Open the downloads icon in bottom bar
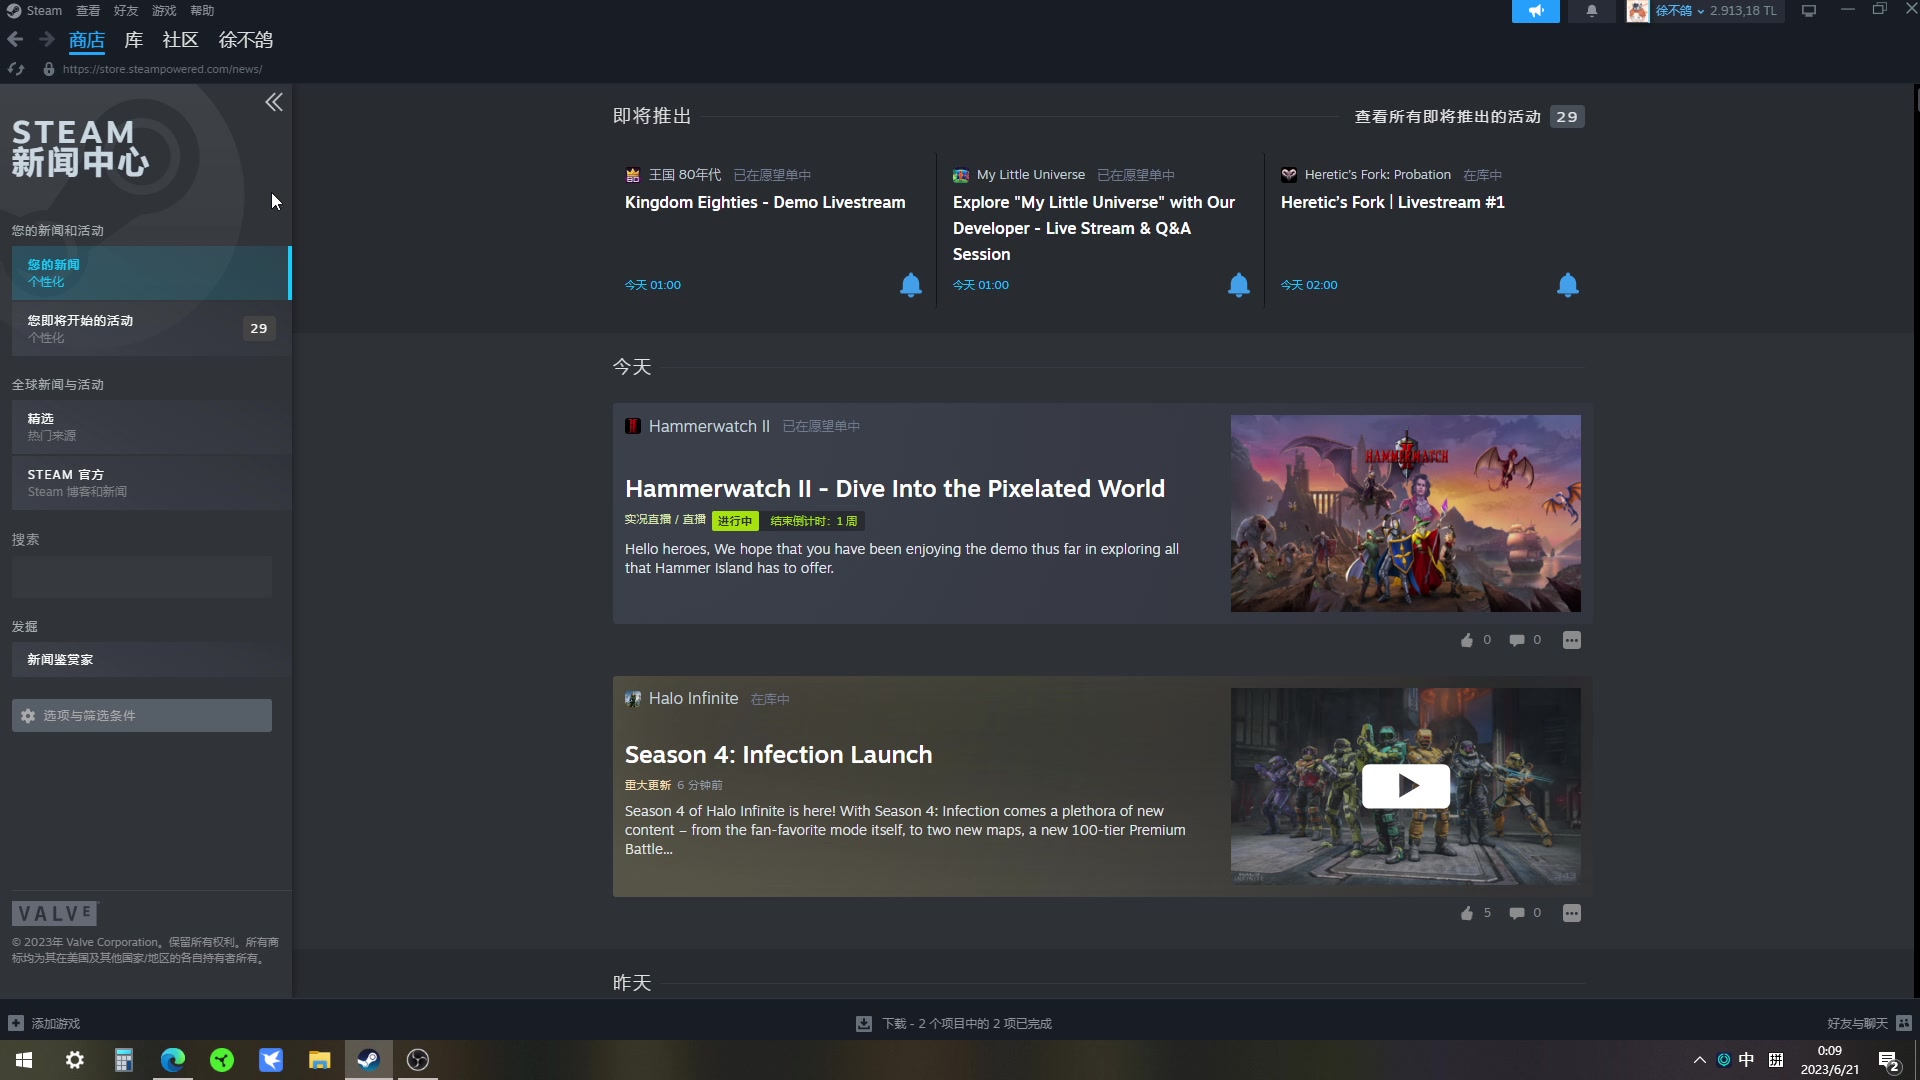The height and width of the screenshot is (1080, 1920). 863,1023
